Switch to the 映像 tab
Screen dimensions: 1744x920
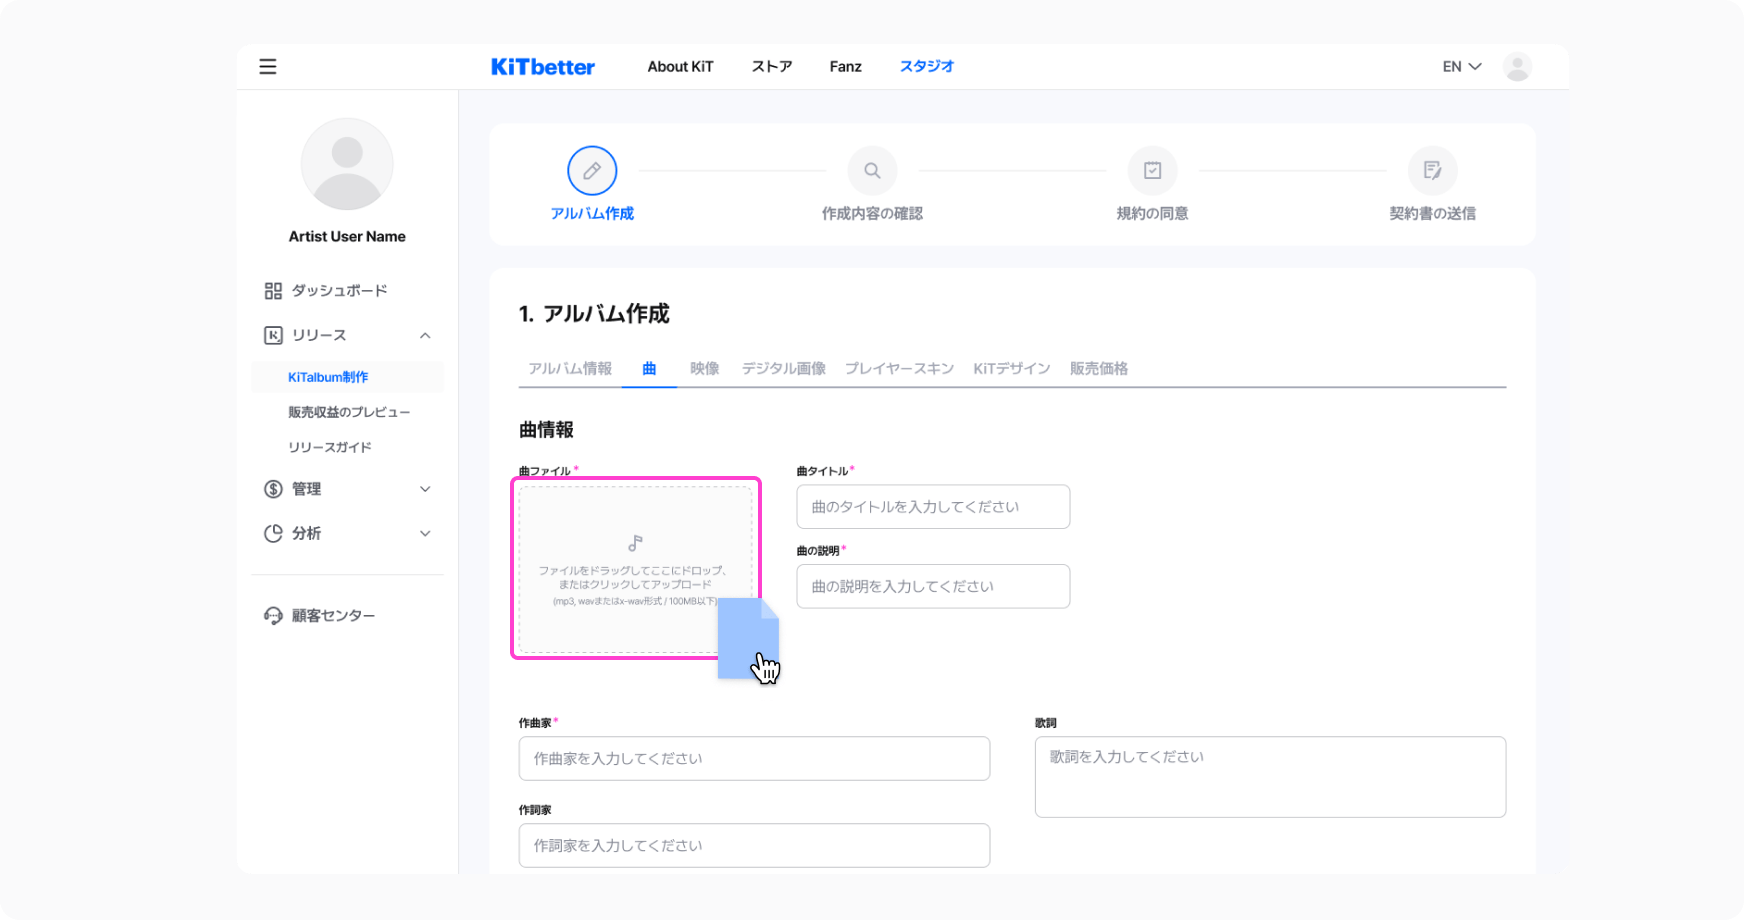(704, 369)
